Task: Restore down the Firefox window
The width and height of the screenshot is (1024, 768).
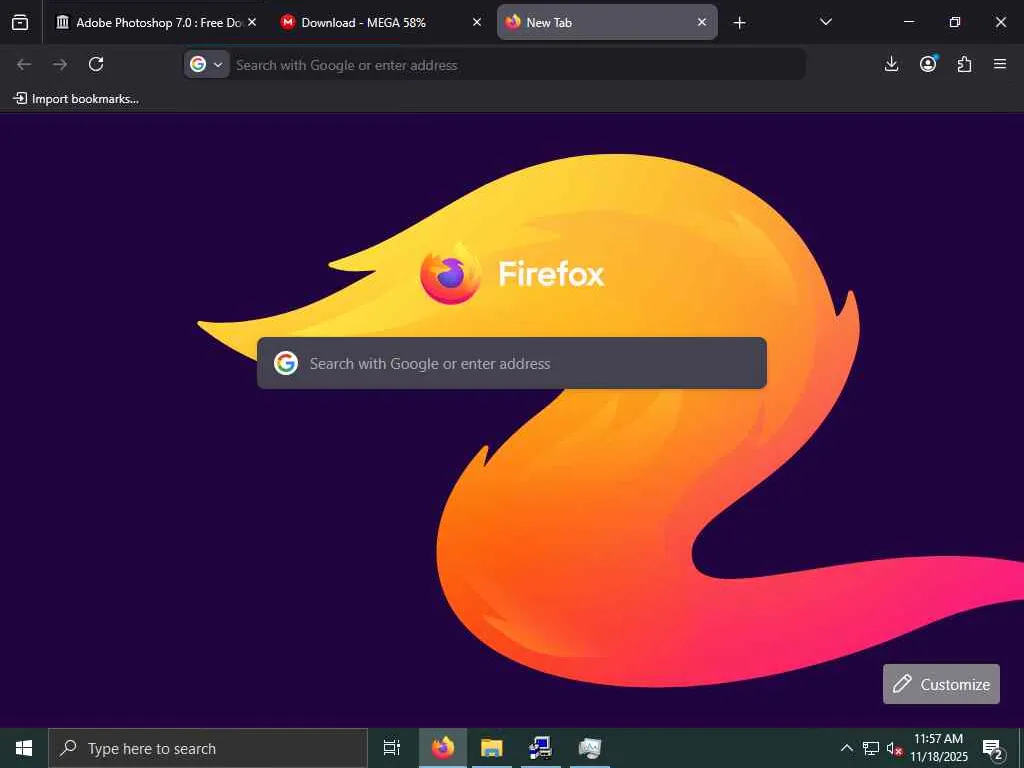Action: pos(955,22)
